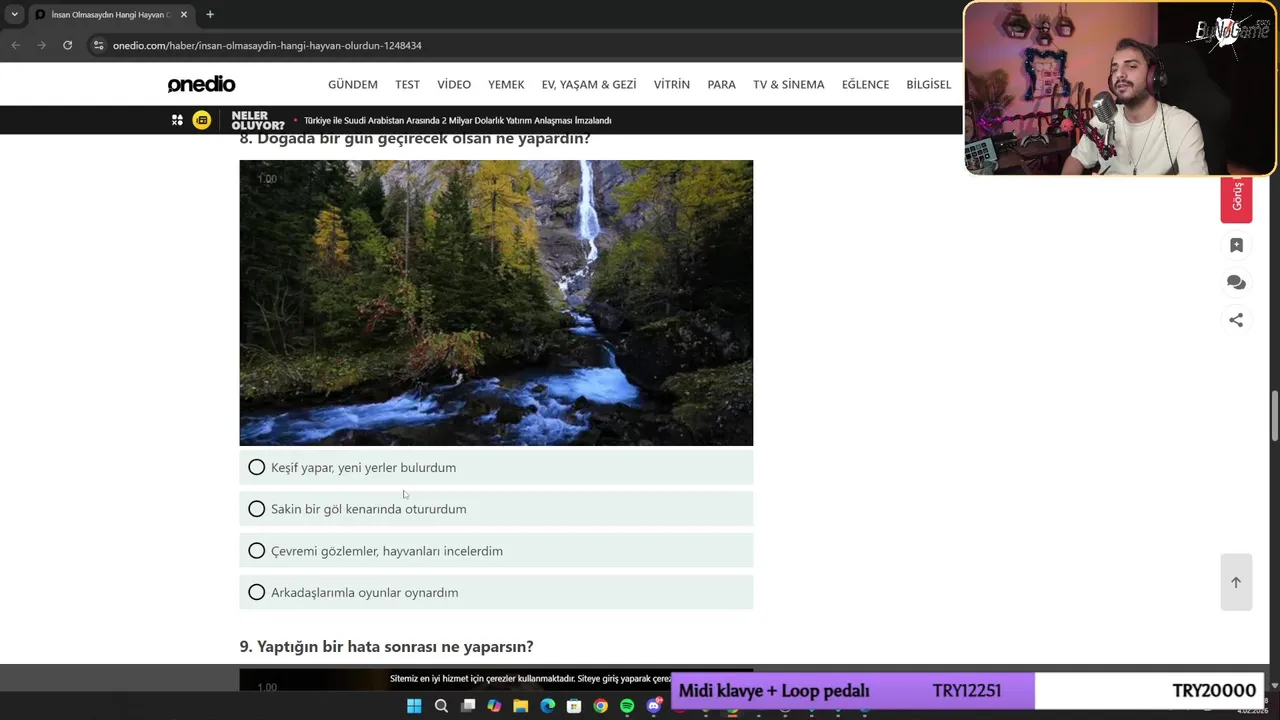This screenshot has width=1280, height=720.
Task: Click the question 8 heading text
Action: (x=415, y=139)
